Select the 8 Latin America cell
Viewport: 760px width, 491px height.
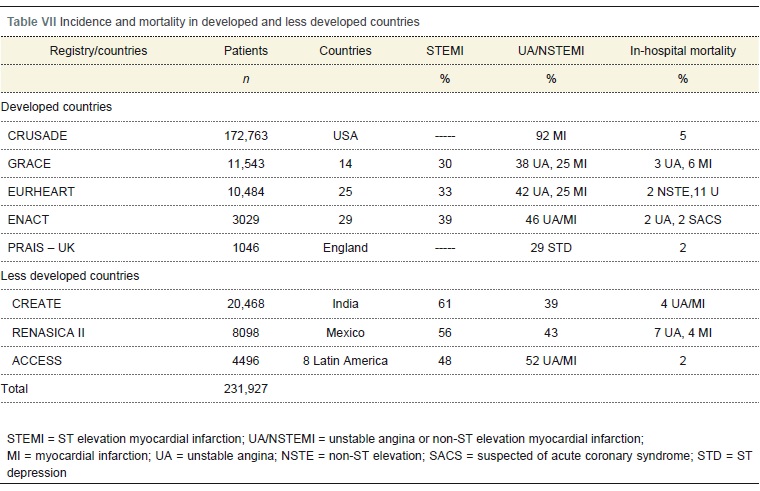(345, 358)
